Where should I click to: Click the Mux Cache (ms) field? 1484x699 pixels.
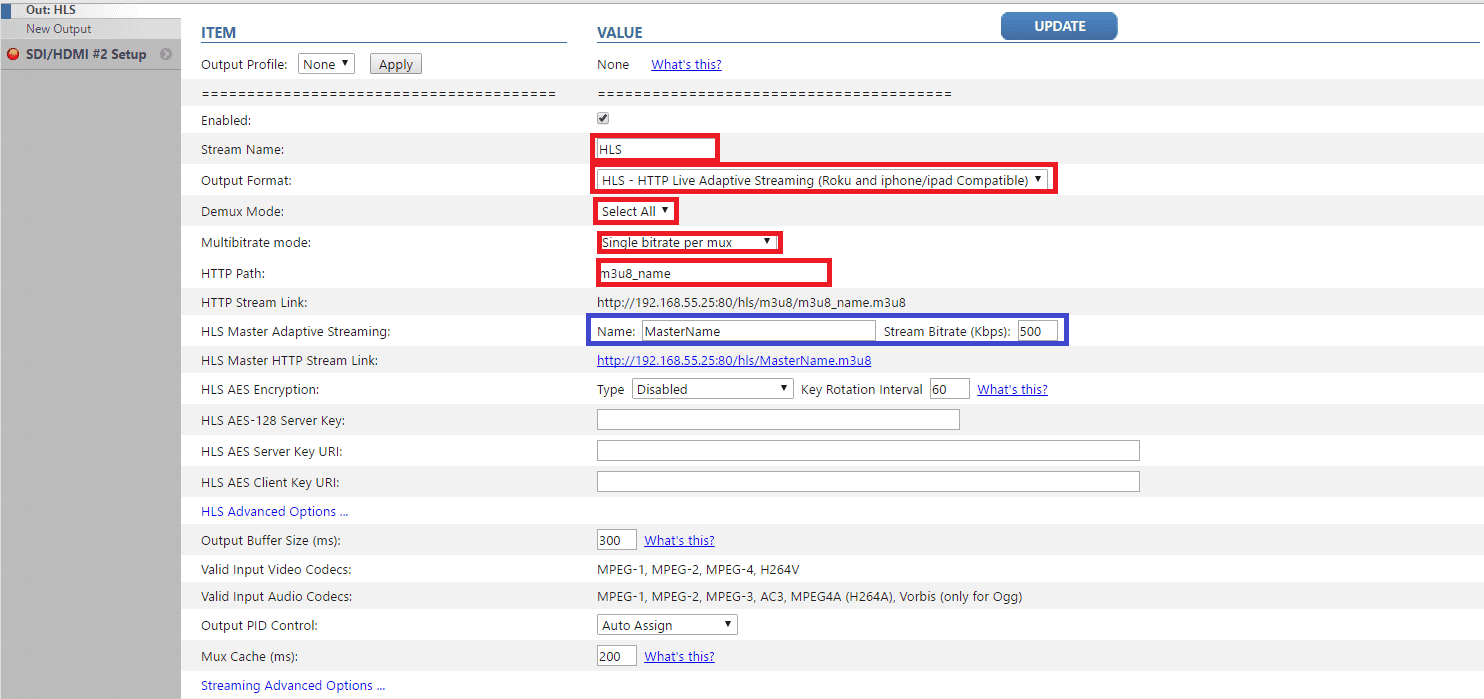tap(617, 656)
